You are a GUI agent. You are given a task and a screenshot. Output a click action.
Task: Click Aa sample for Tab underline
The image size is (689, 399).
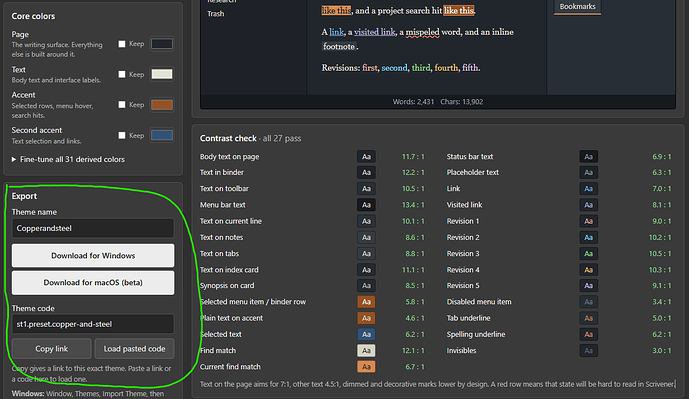pos(588,318)
